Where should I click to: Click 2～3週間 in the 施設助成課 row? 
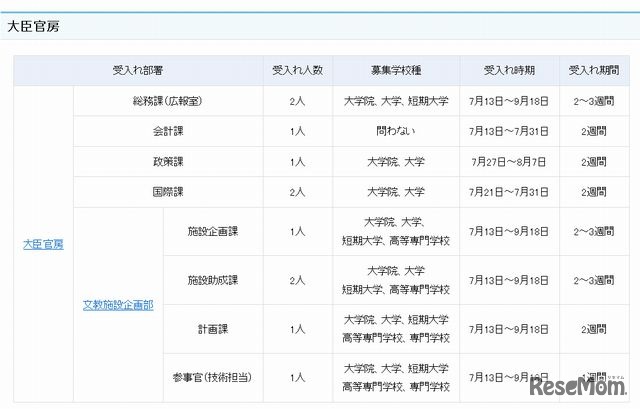[594, 280]
